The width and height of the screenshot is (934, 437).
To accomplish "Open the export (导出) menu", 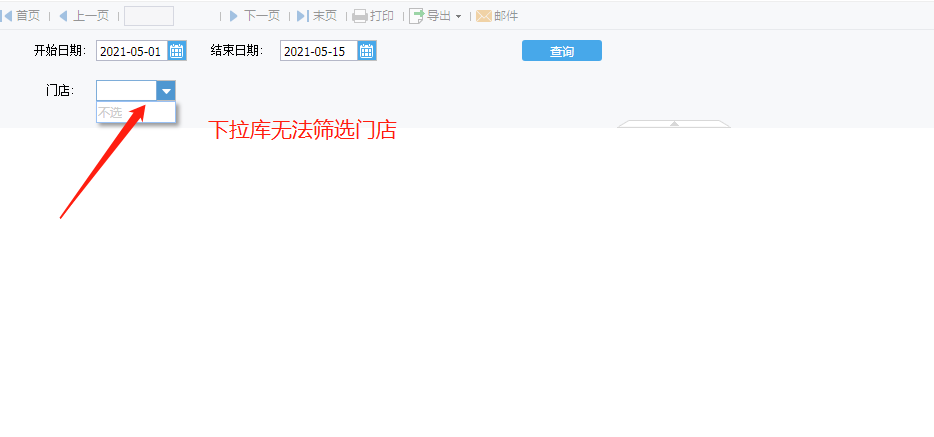I will pos(435,16).
